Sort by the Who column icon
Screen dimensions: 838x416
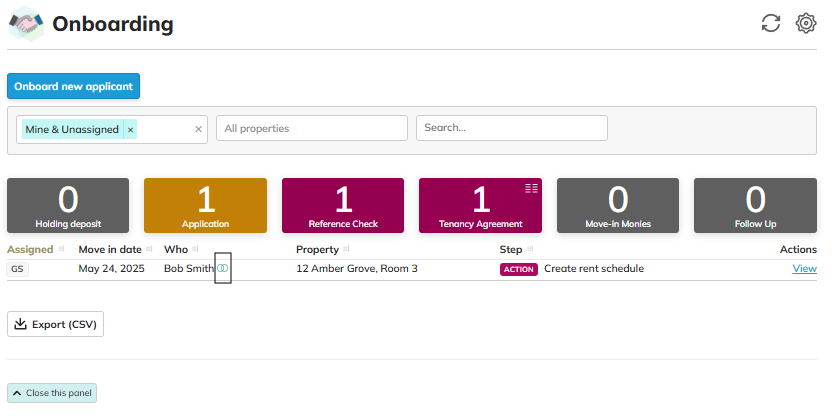tap(196, 249)
